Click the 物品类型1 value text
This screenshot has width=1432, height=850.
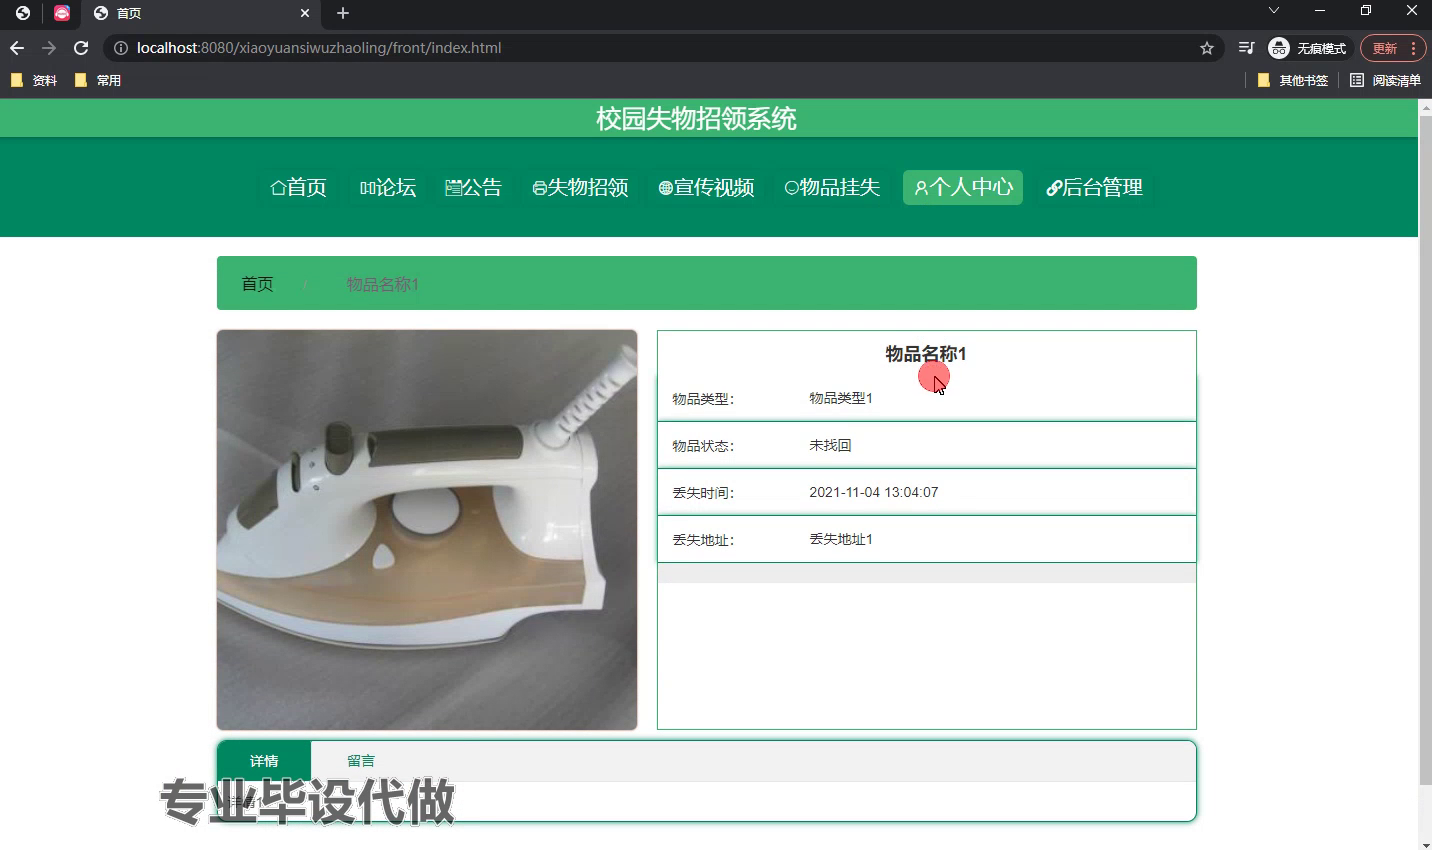(x=841, y=398)
